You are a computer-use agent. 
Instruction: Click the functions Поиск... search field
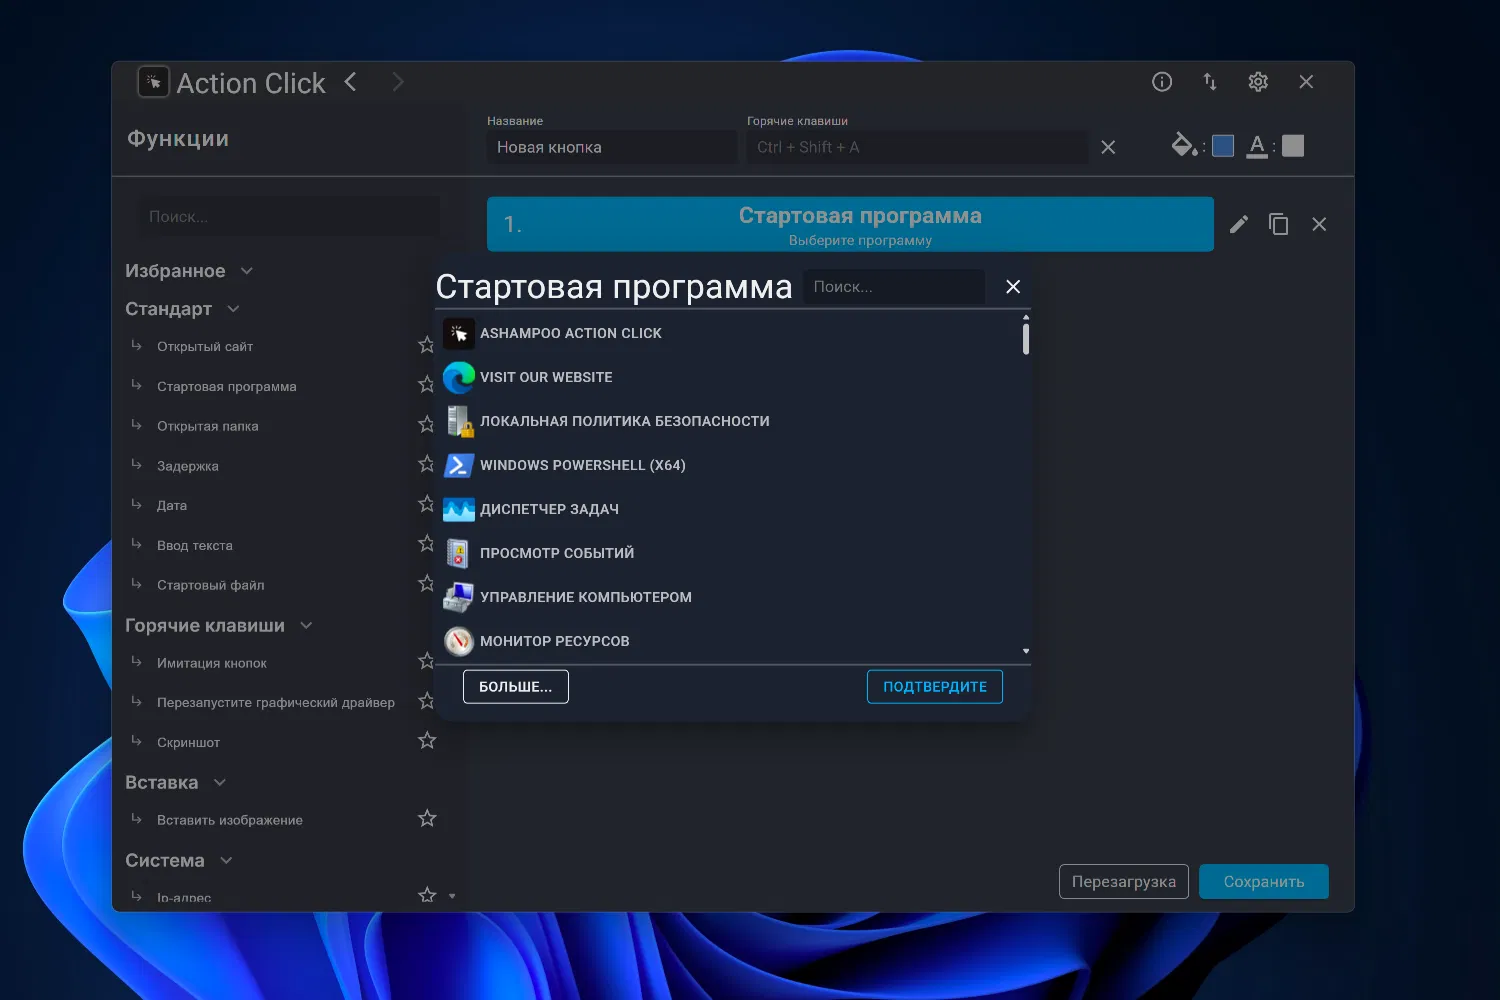coord(288,217)
